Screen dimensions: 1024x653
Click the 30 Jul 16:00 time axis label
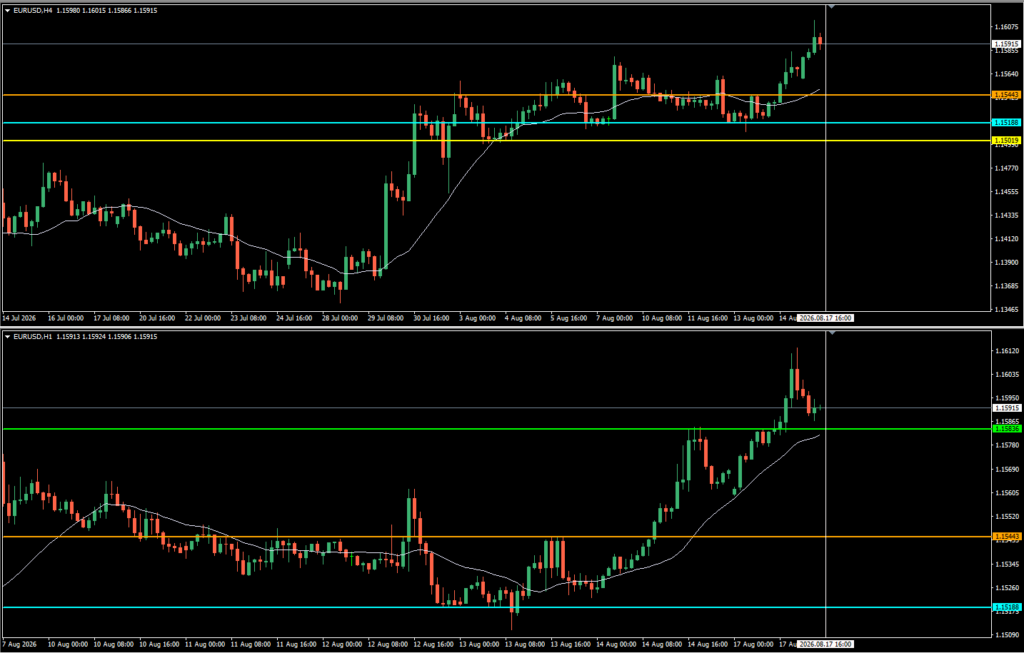(431, 318)
